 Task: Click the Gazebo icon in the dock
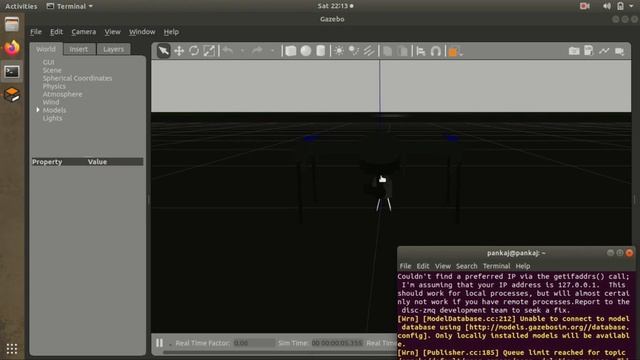[x=12, y=95]
